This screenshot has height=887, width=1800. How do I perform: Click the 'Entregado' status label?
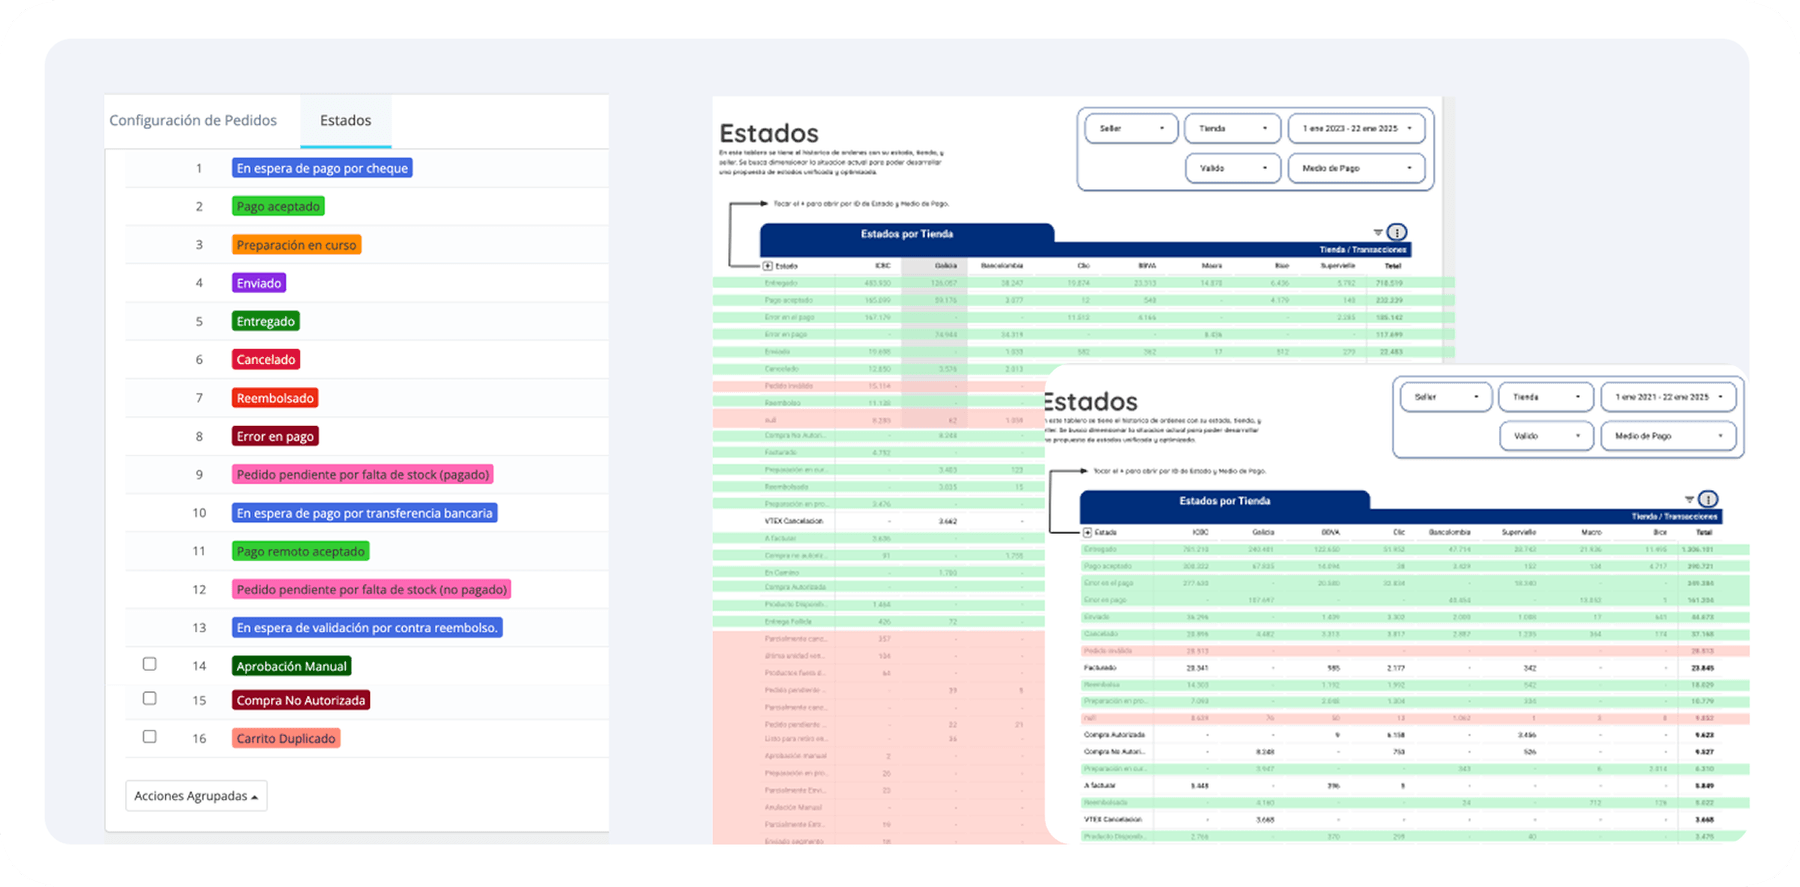[x=266, y=321]
